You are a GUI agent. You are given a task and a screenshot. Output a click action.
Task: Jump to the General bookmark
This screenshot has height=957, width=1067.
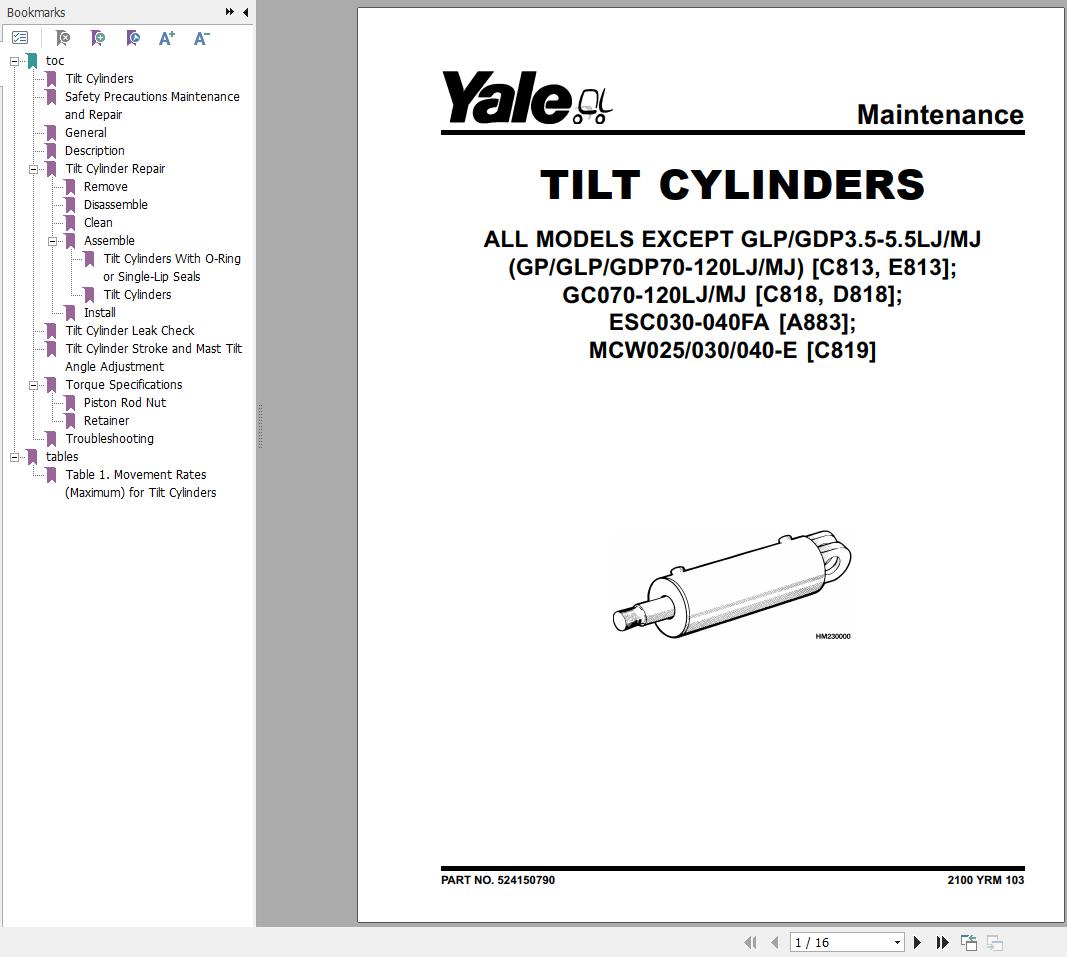[86, 133]
